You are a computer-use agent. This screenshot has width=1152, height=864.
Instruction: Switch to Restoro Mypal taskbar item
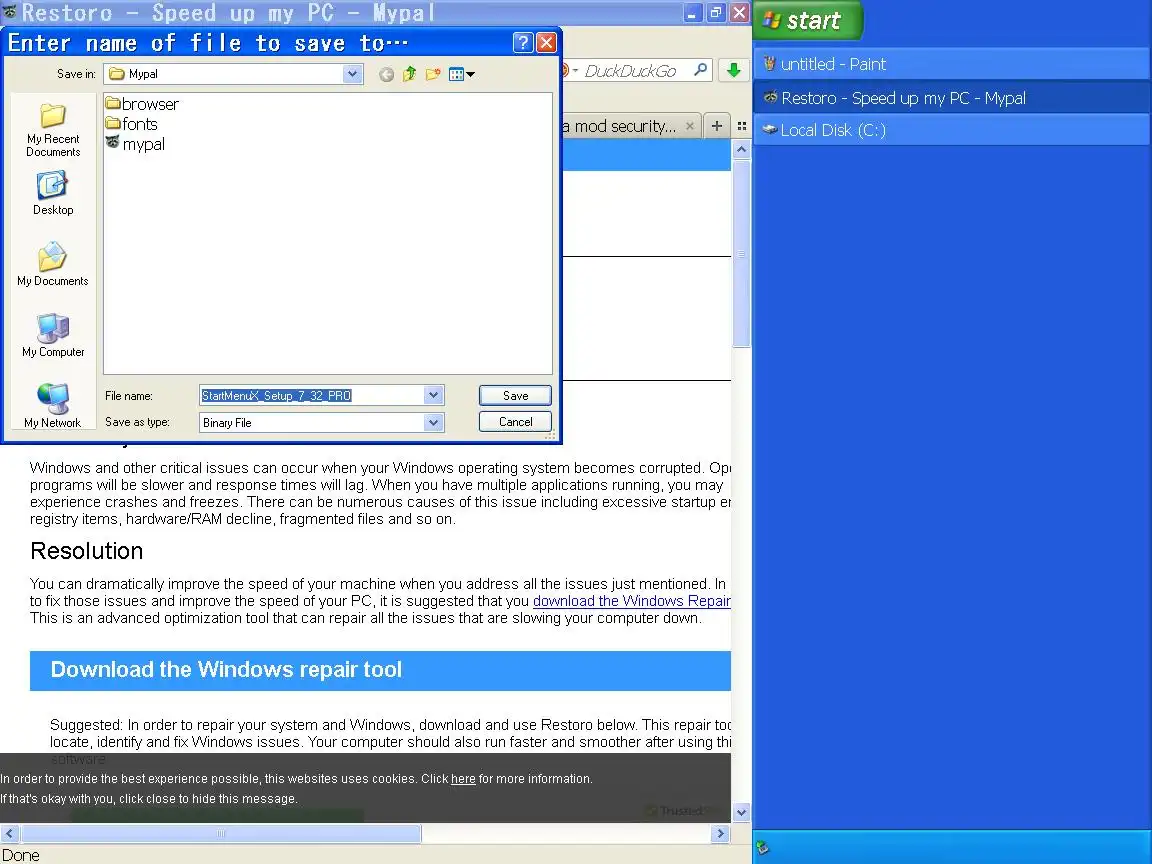point(951,98)
